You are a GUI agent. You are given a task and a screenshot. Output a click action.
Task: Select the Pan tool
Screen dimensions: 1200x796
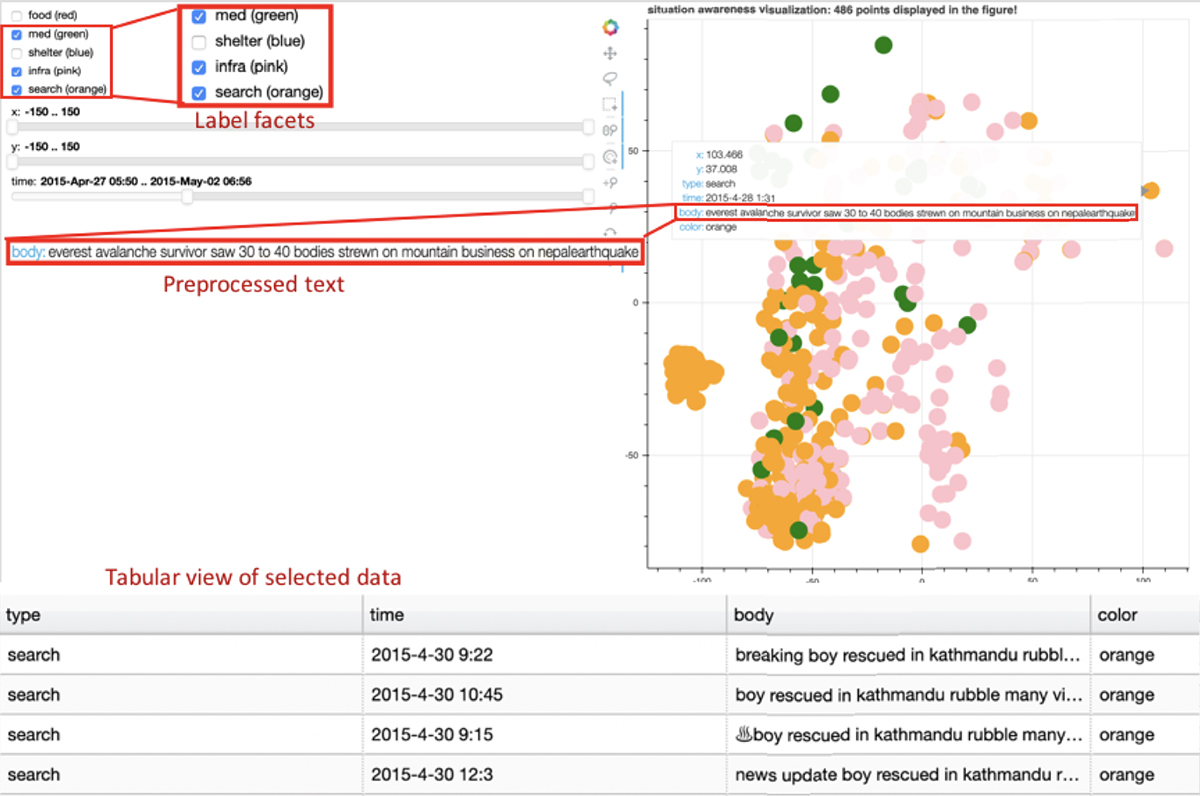click(x=609, y=53)
